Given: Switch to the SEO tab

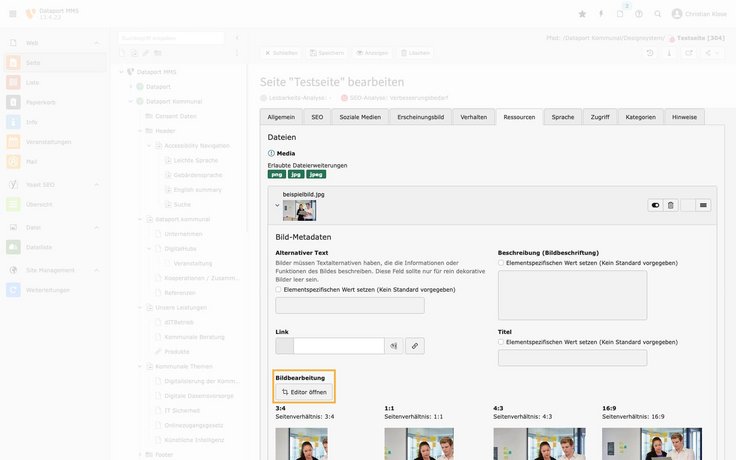Looking at the screenshot, I should 317,117.
